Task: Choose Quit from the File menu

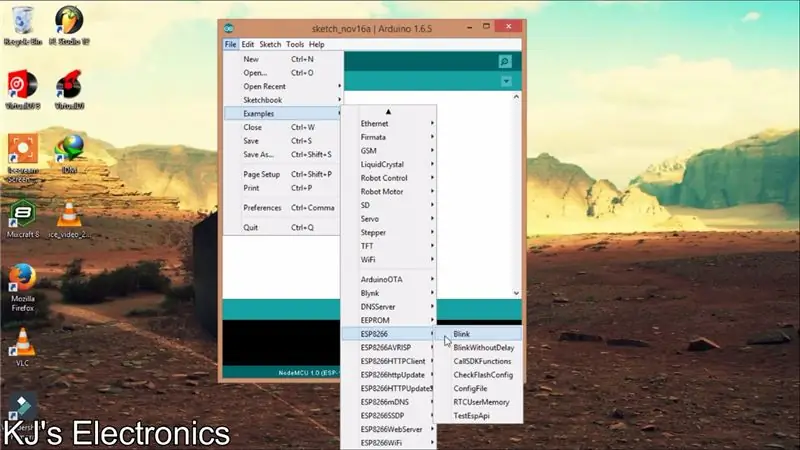Action: pyautogui.click(x=283, y=228)
